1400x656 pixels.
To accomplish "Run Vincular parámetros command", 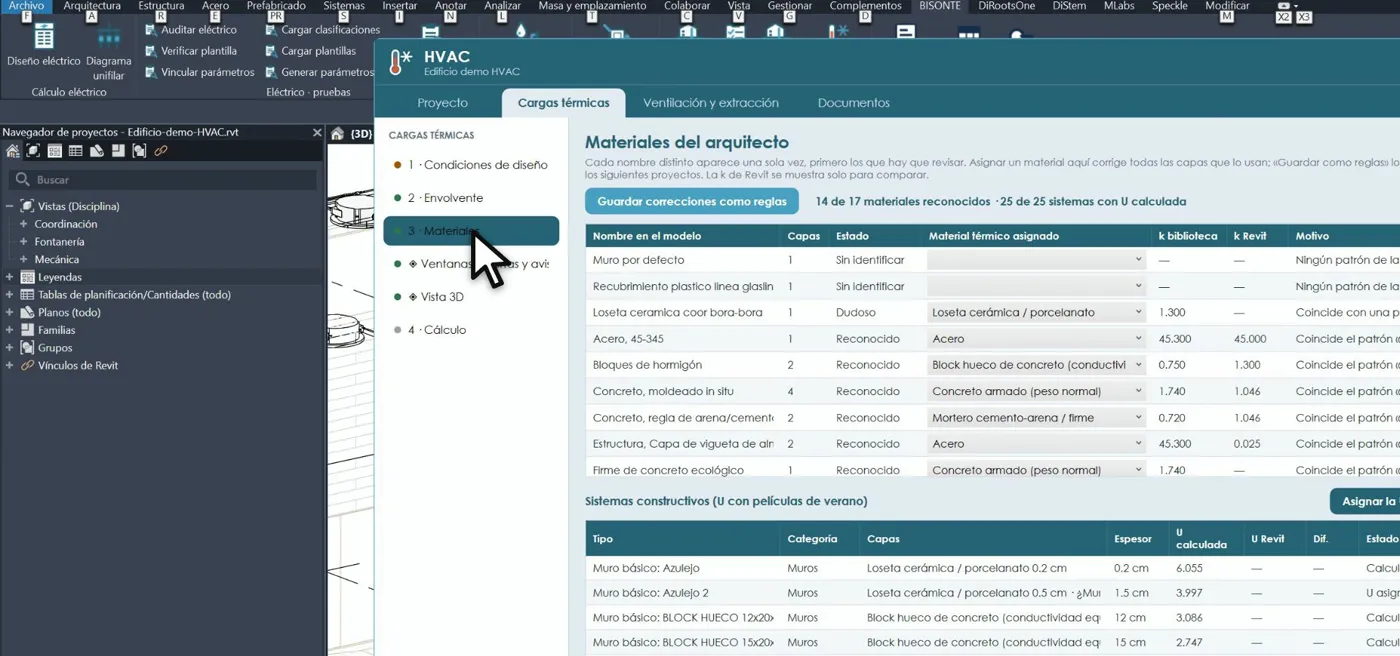I will (x=199, y=72).
